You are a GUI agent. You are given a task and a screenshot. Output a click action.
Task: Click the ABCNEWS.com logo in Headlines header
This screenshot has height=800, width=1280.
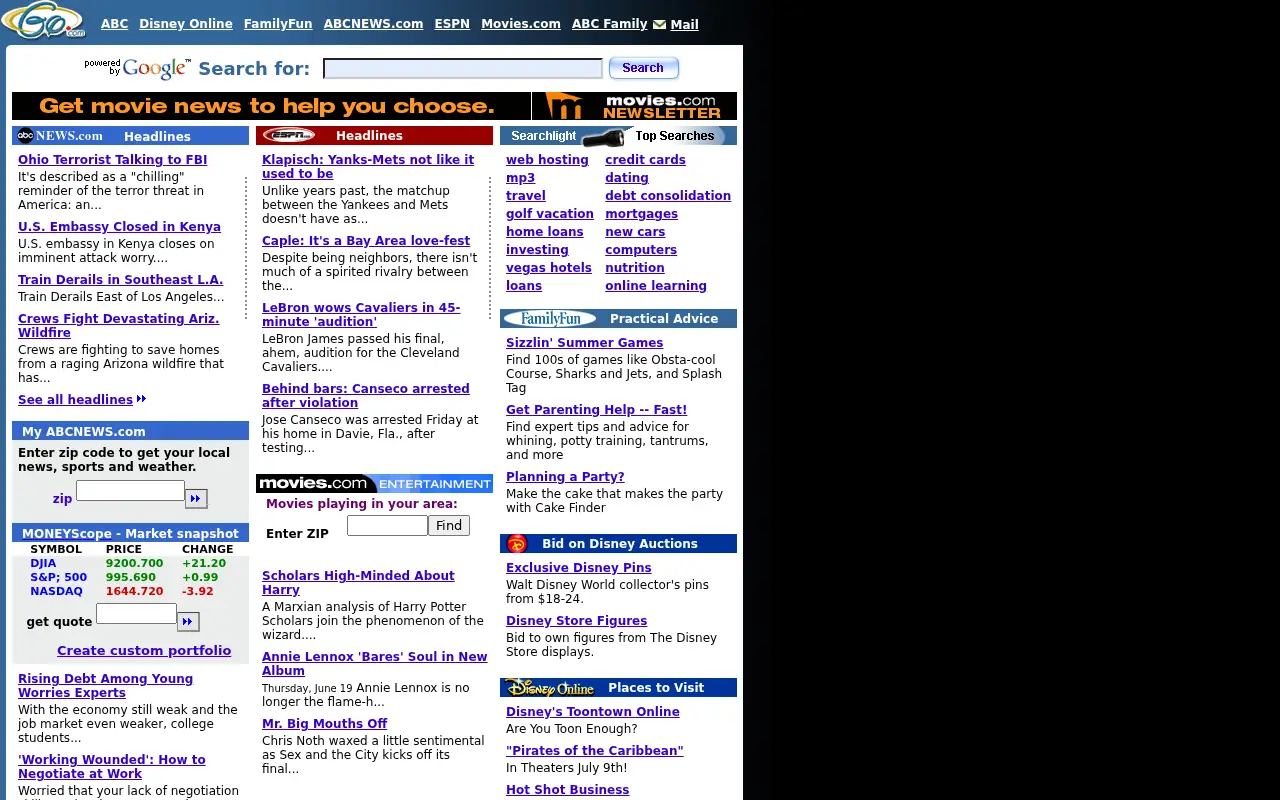(61, 136)
